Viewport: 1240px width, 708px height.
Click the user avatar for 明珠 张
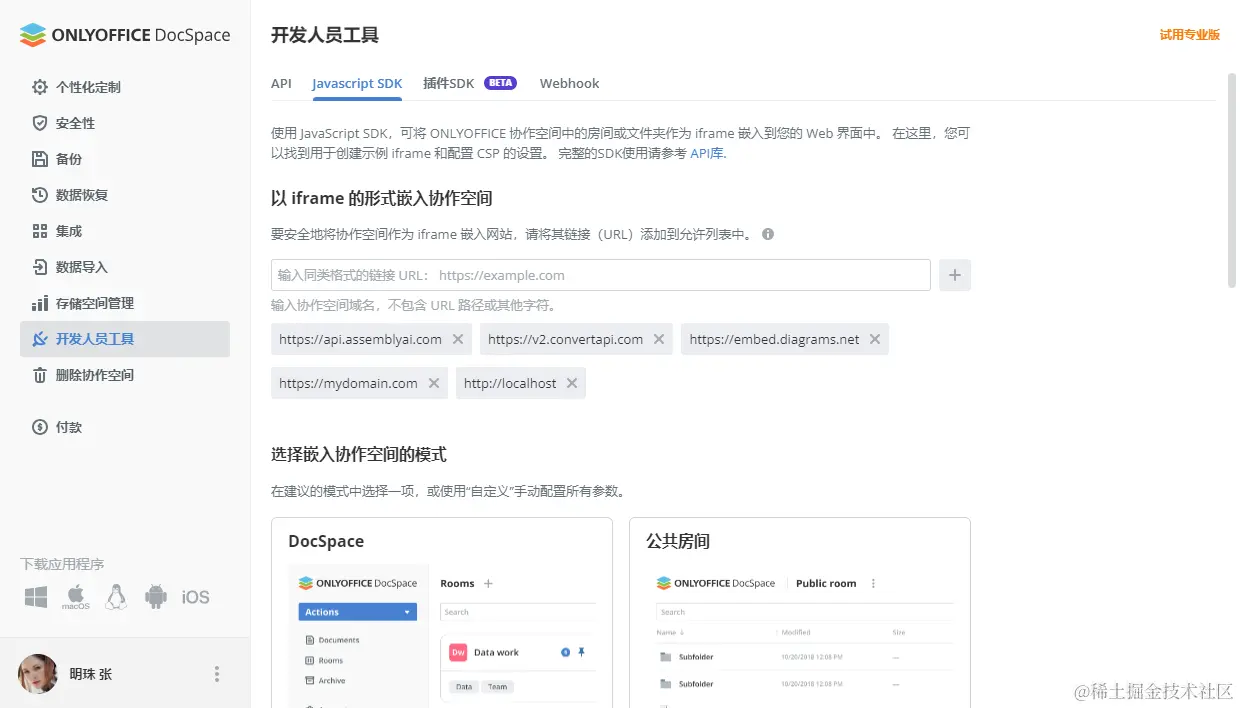coord(38,674)
